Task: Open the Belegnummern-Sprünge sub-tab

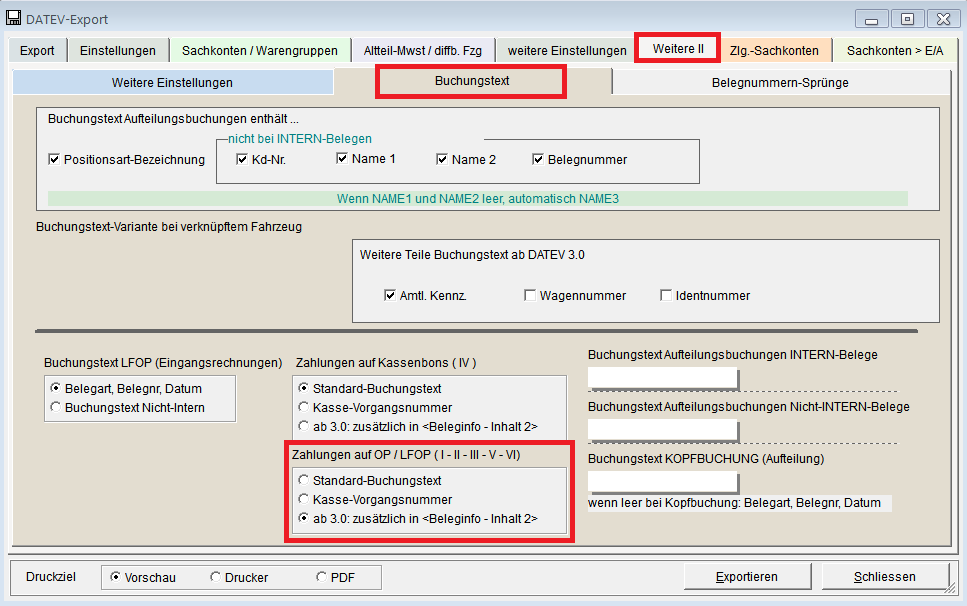Action: point(780,83)
